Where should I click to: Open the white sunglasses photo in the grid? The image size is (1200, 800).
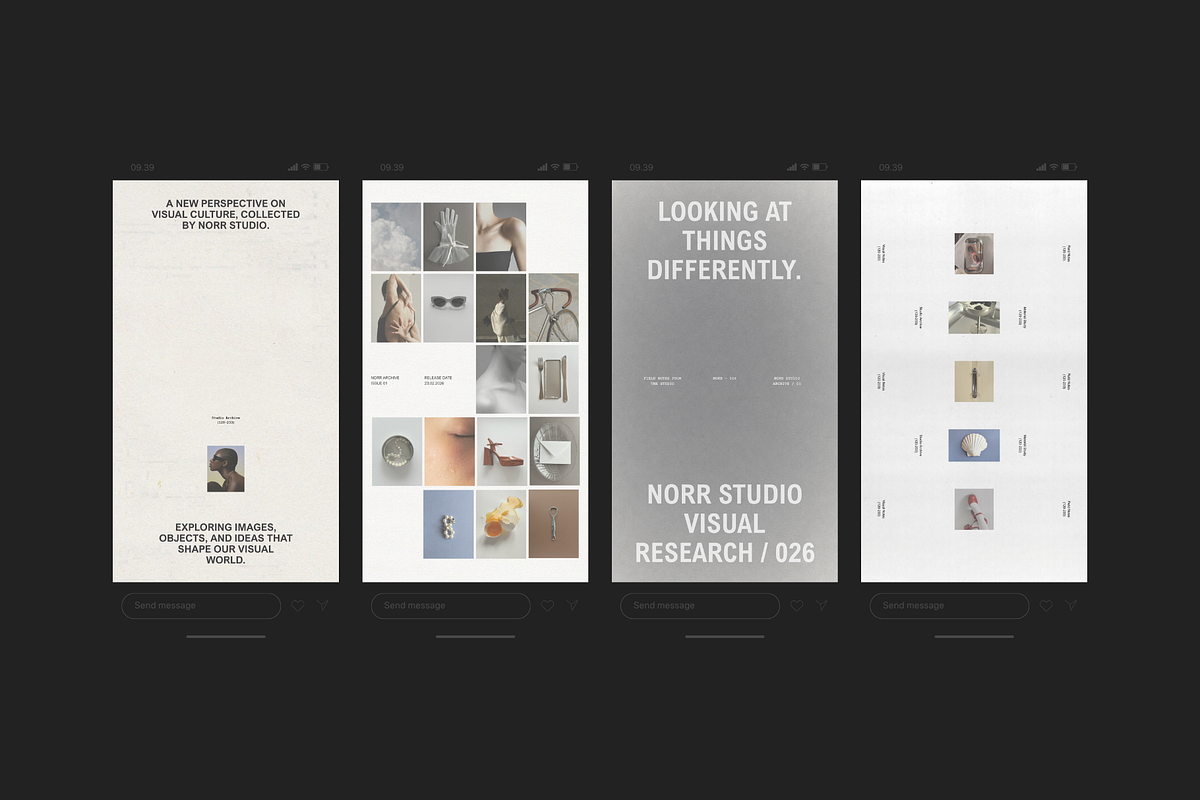coord(448,308)
